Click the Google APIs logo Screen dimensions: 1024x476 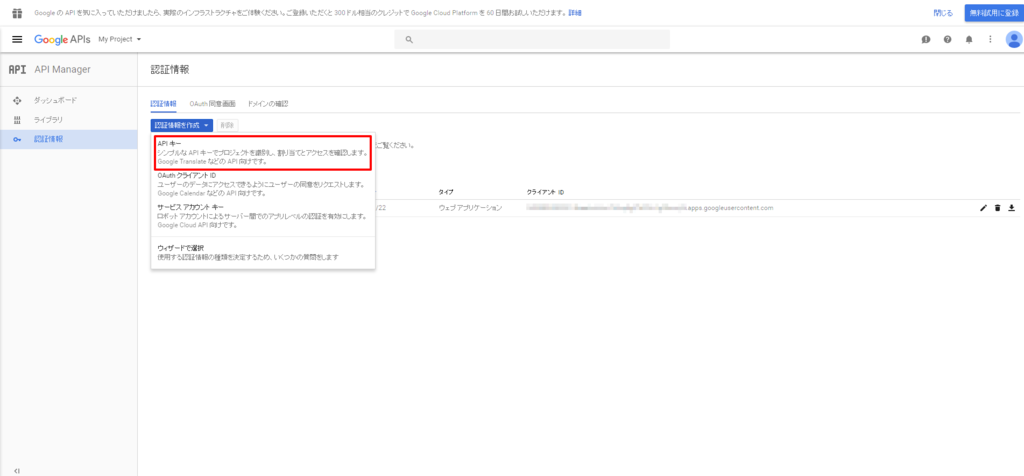[62, 39]
